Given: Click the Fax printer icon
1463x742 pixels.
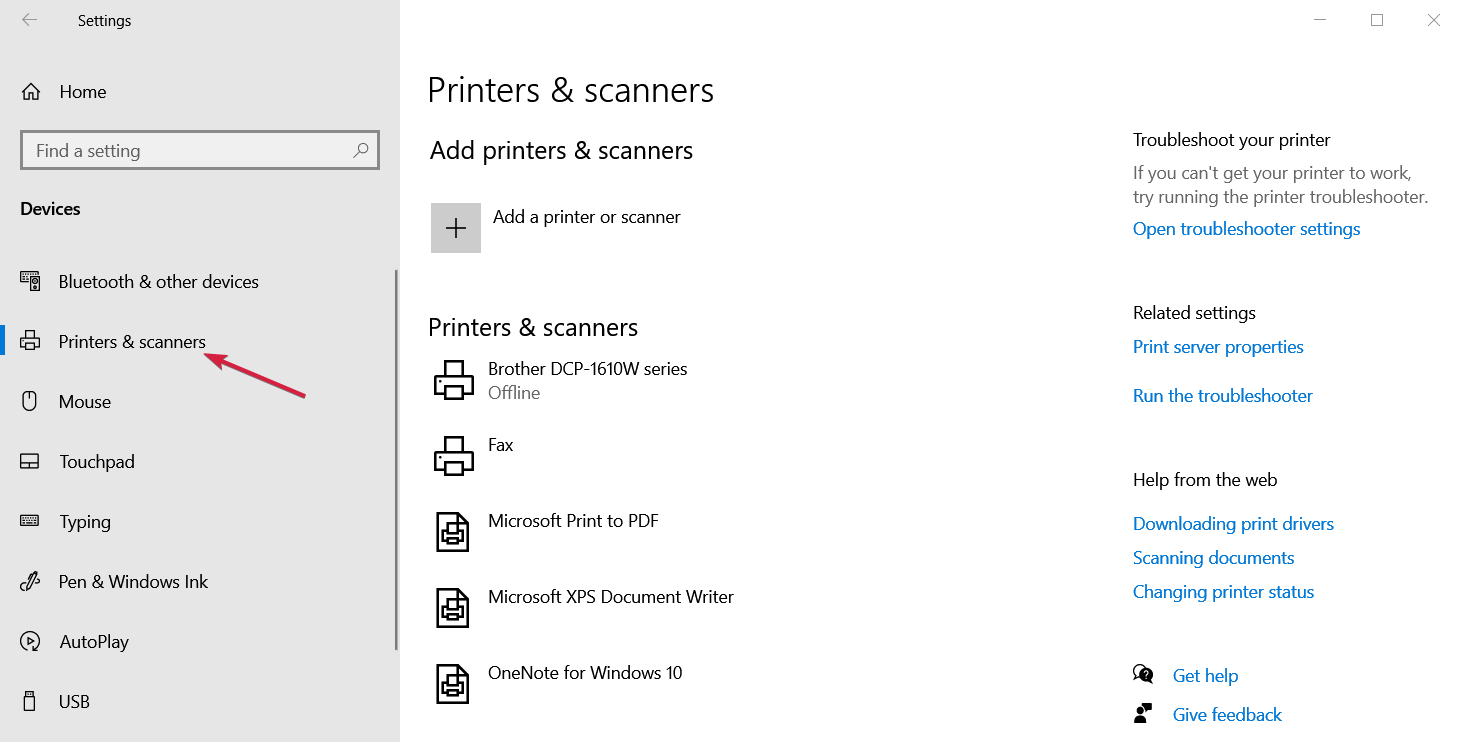Looking at the screenshot, I should click(x=454, y=456).
